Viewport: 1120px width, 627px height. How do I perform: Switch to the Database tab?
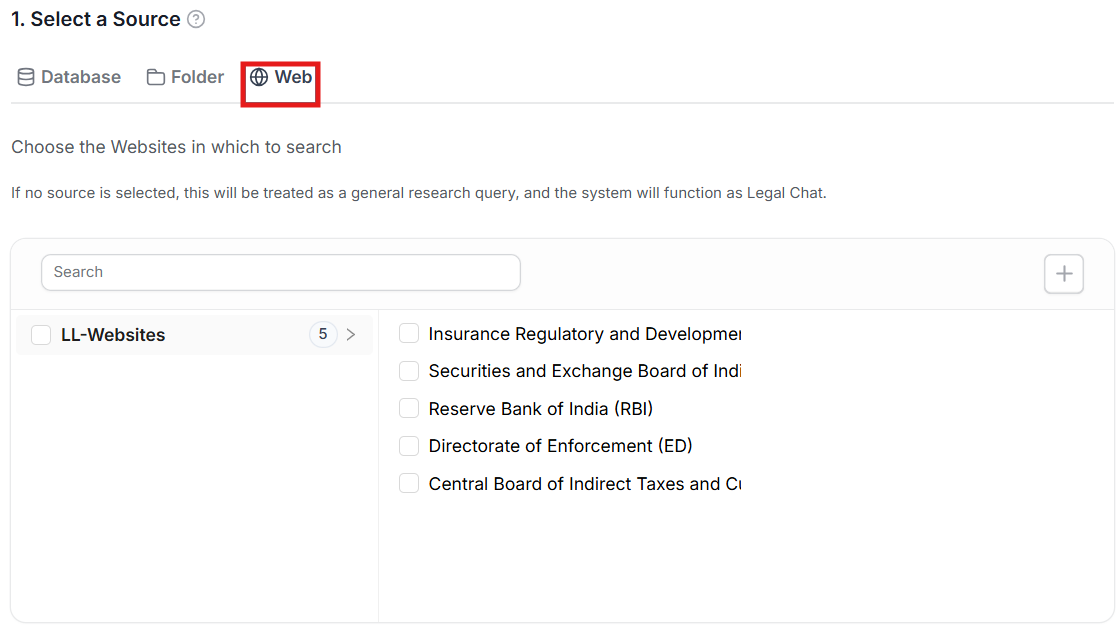coord(80,77)
